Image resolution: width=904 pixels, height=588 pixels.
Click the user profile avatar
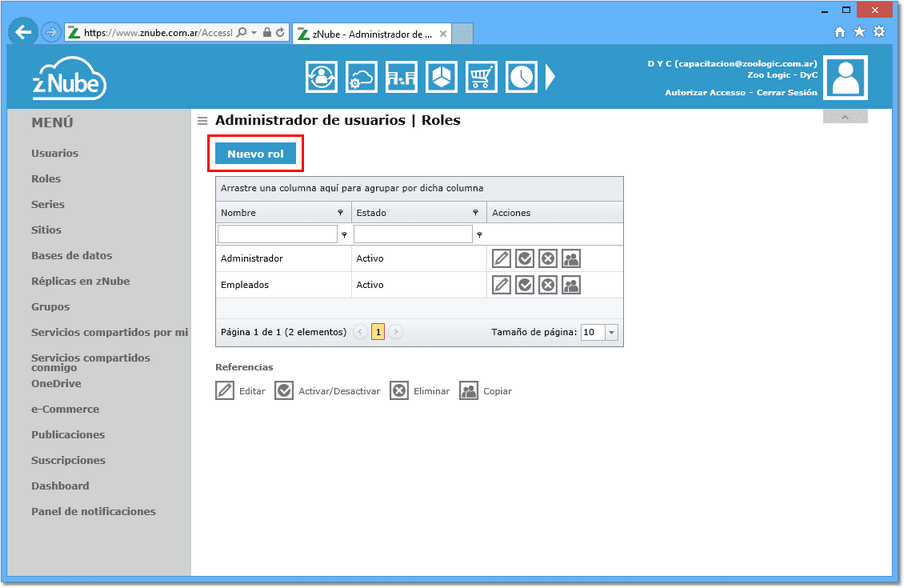click(x=845, y=78)
